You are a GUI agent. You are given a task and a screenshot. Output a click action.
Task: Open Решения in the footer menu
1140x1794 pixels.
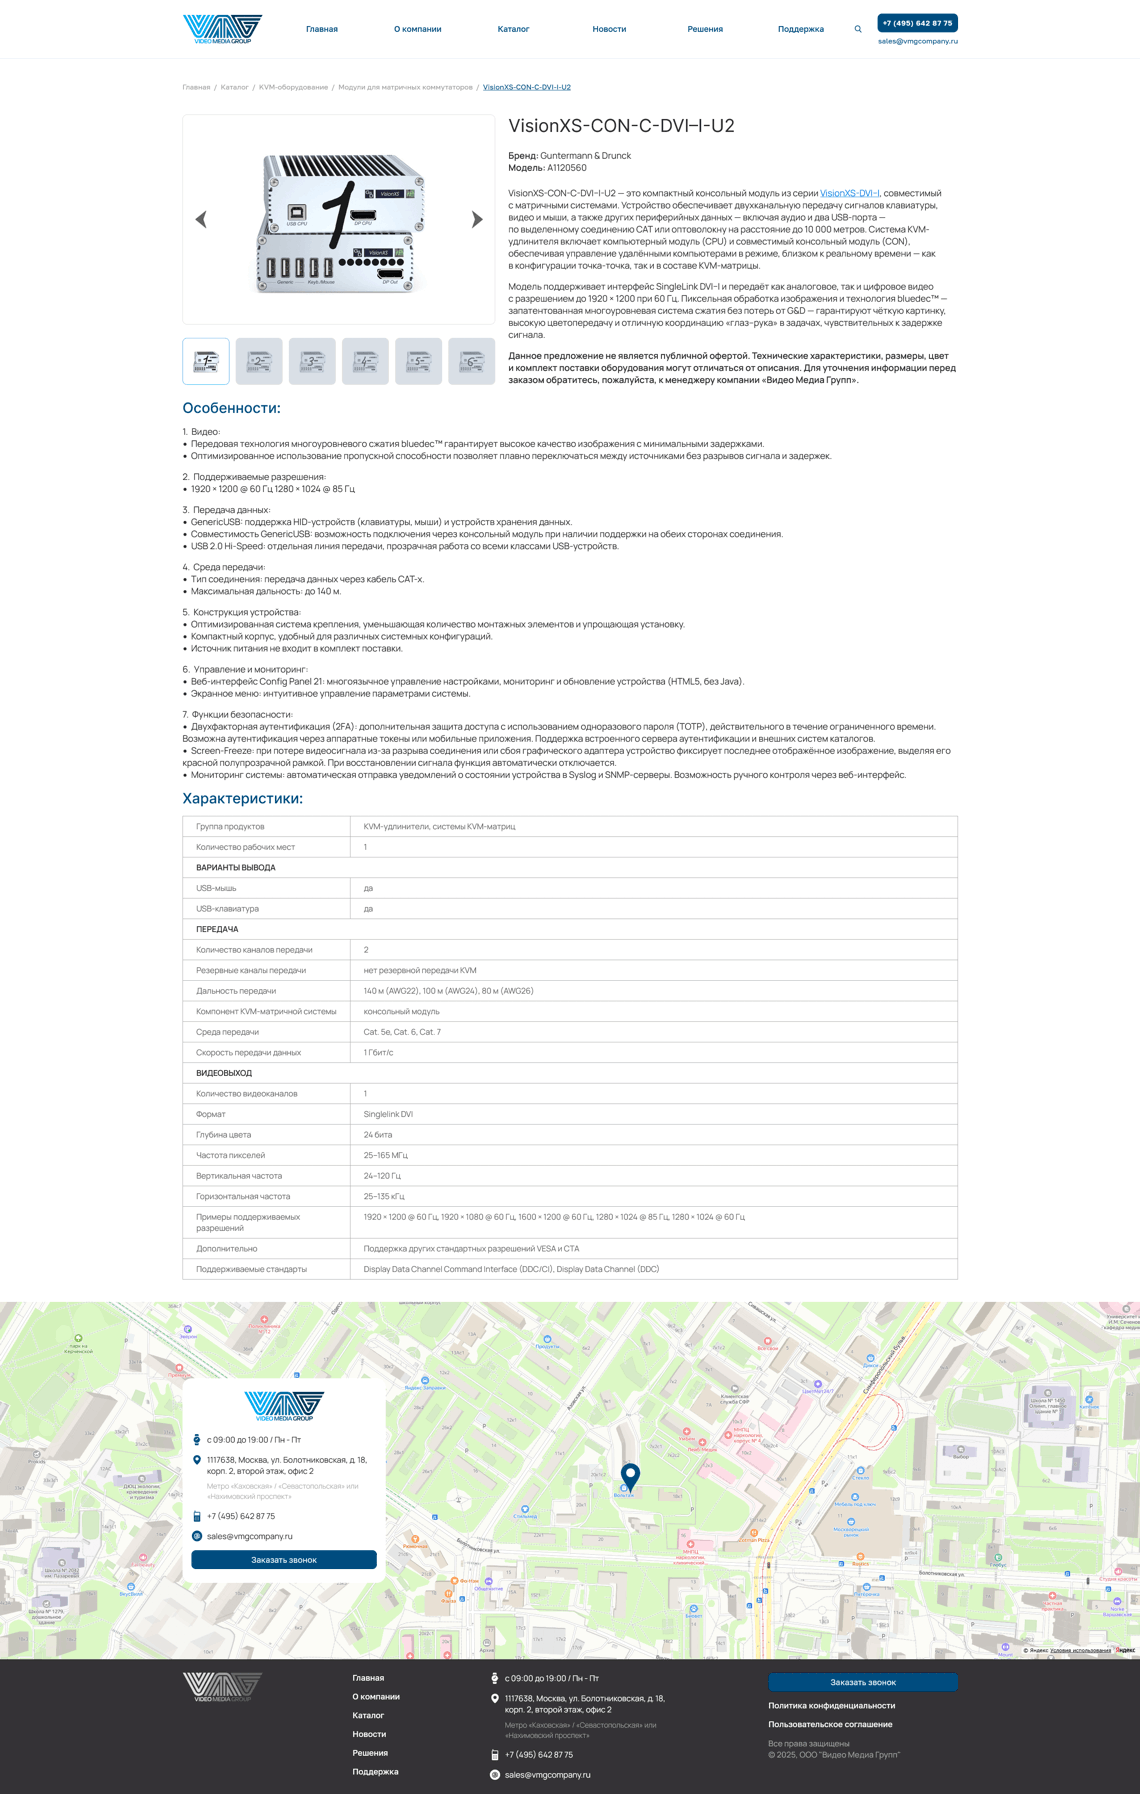370,1753
